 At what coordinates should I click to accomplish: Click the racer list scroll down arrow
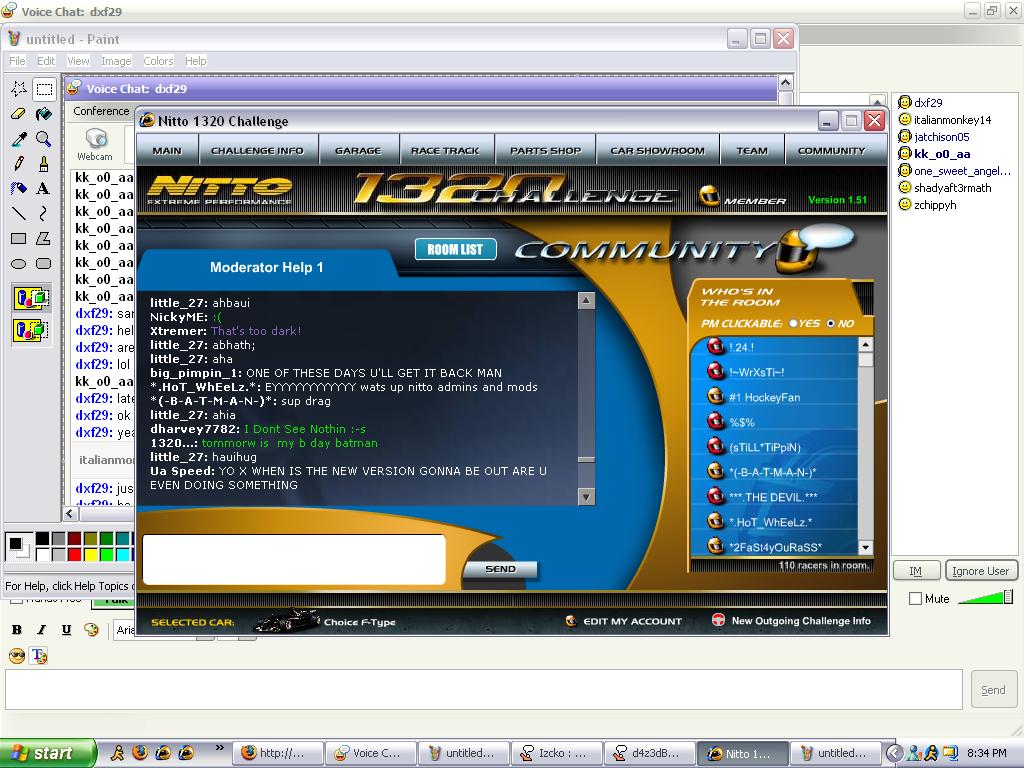pos(865,547)
